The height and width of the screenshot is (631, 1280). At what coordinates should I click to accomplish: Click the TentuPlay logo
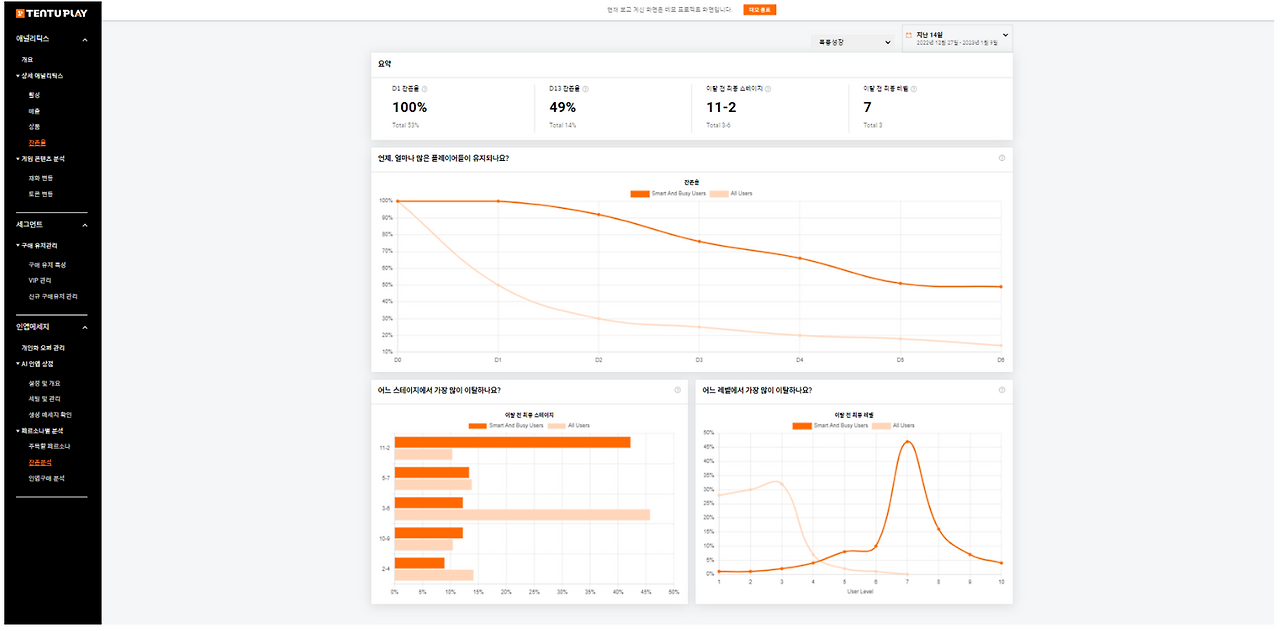(x=50, y=13)
